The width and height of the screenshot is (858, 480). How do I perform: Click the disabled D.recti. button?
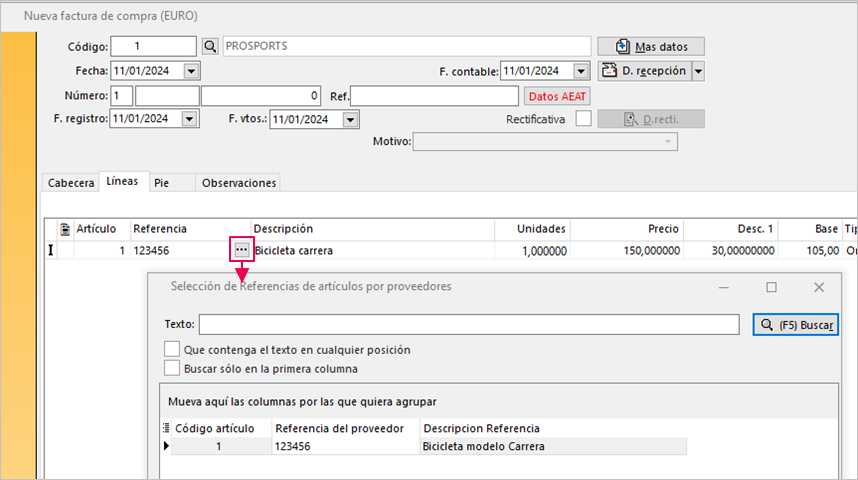(x=651, y=119)
